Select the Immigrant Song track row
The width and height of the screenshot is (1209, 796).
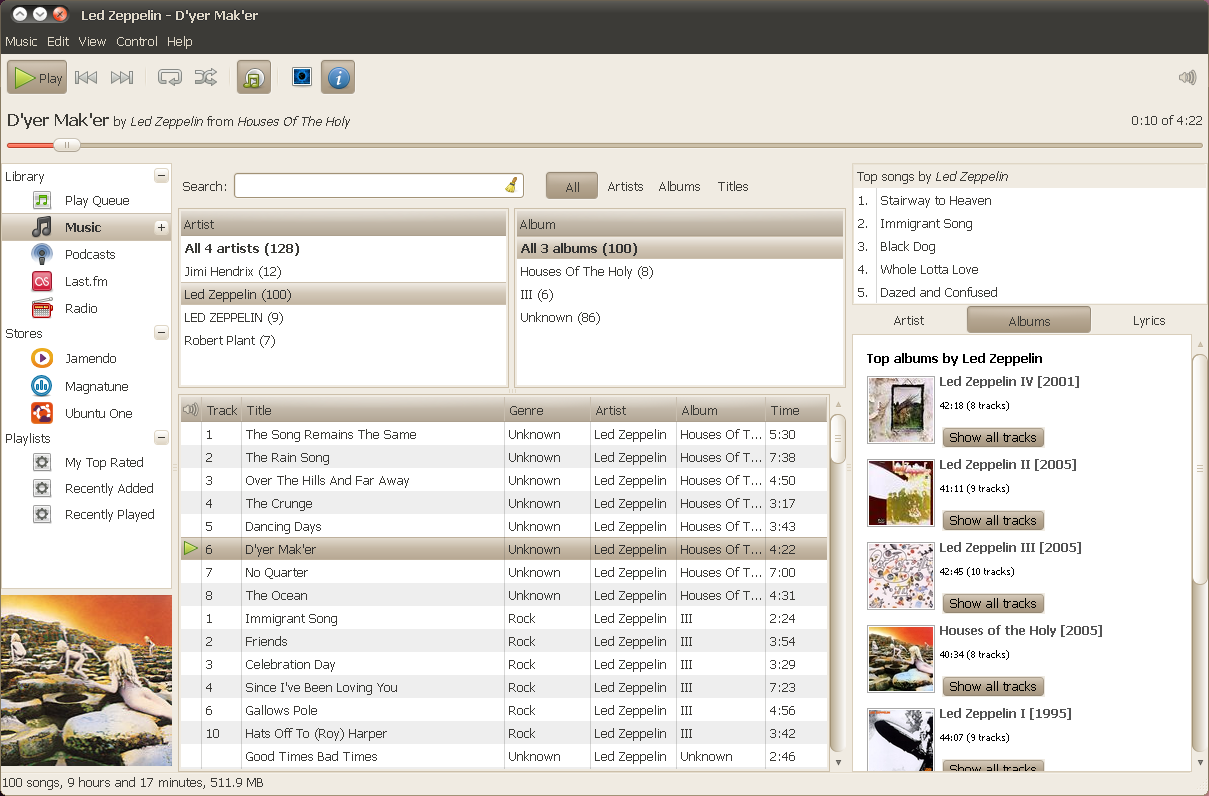click(504, 618)
